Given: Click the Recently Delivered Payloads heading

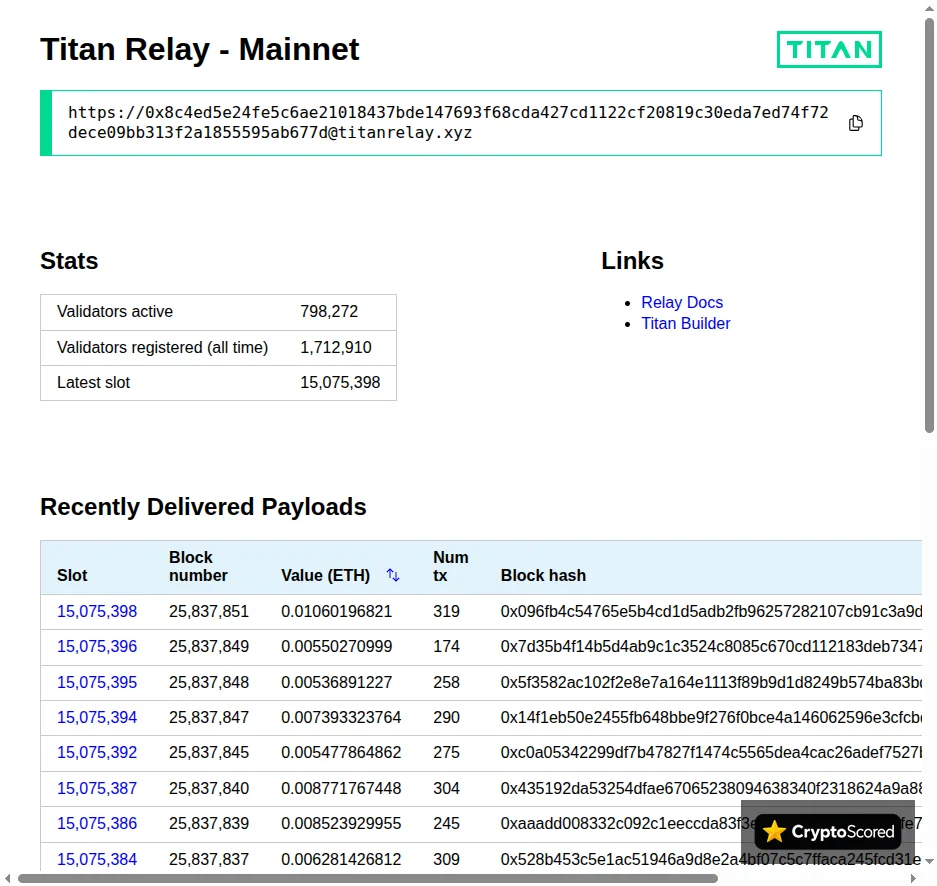Looking at the screenshot, I should 203,507.
